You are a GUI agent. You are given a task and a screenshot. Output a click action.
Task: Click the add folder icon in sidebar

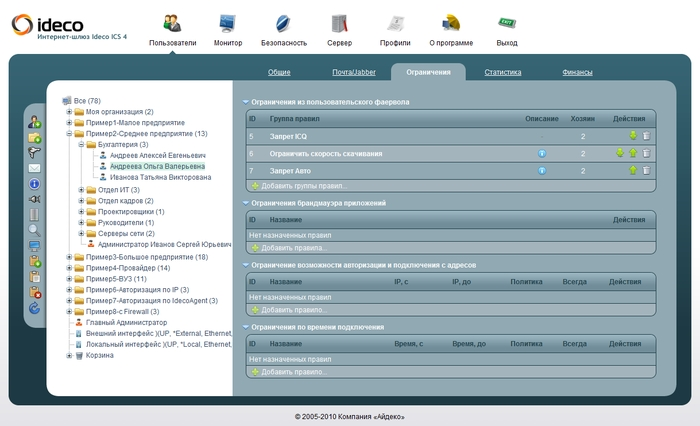[35, 137]
